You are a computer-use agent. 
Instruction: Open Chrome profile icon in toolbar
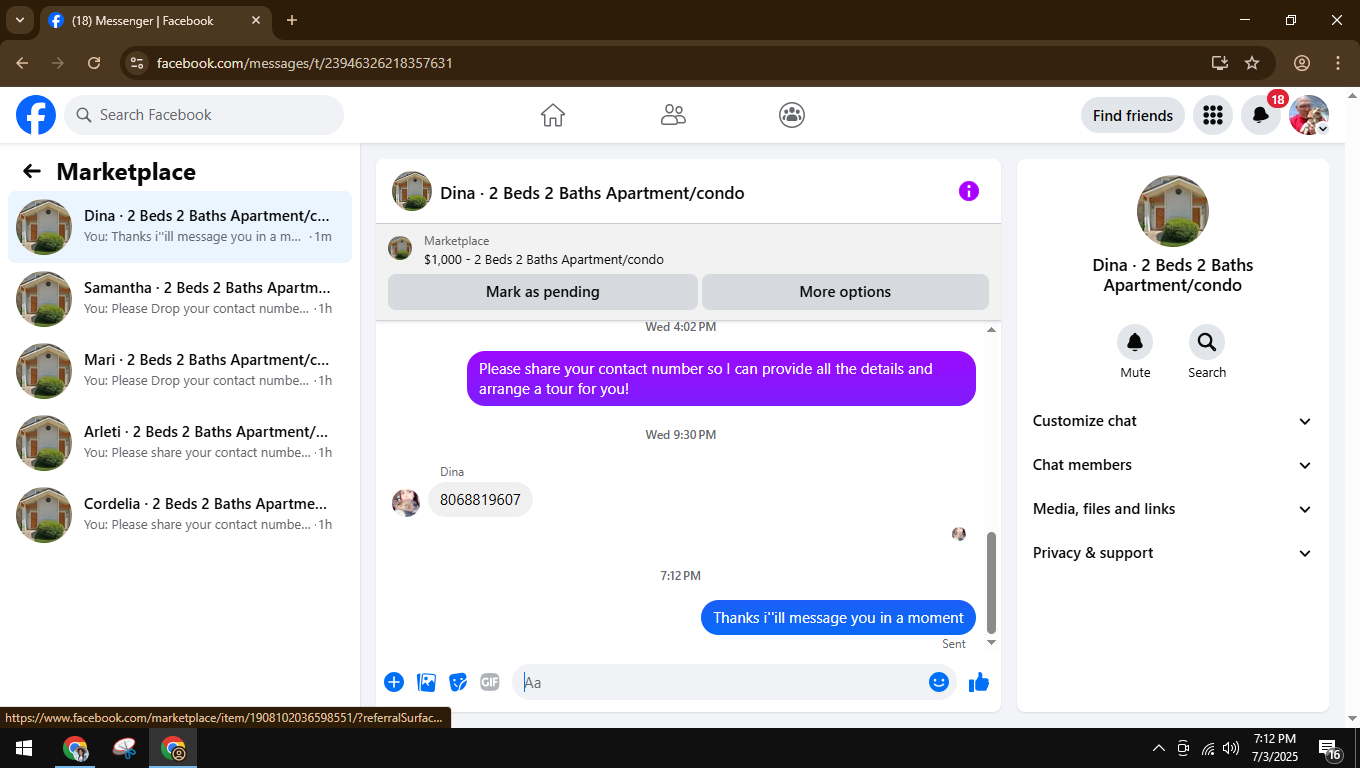point(1302,63)
